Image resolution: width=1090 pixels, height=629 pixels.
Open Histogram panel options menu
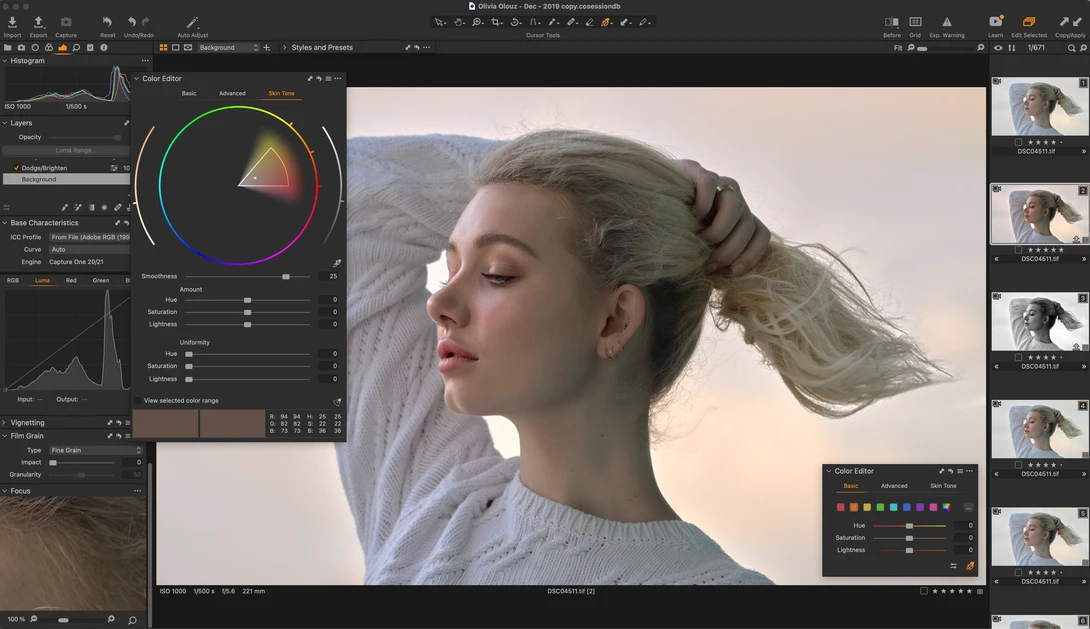click(x=145, y=61)
